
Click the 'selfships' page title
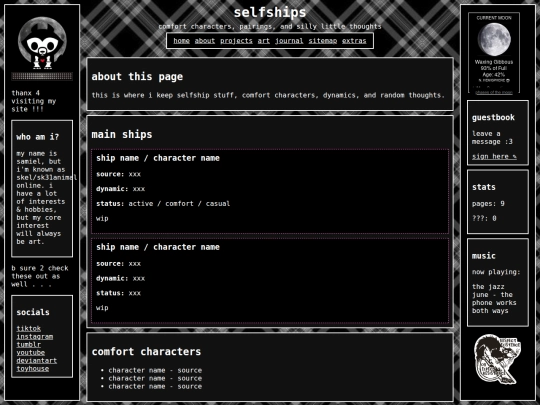pyautogui.click(x=270, y=13)
